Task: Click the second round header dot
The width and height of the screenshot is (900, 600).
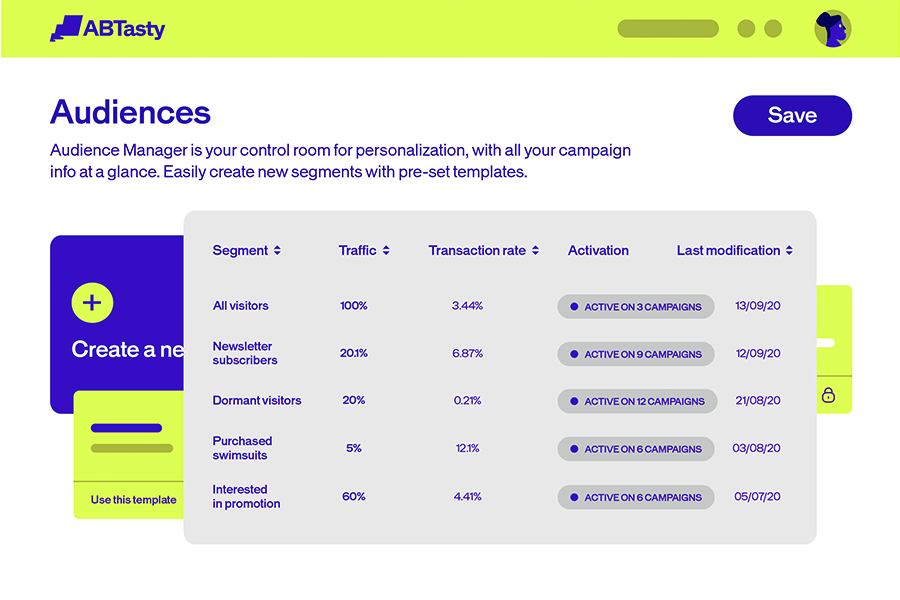Action: (773, 29)
